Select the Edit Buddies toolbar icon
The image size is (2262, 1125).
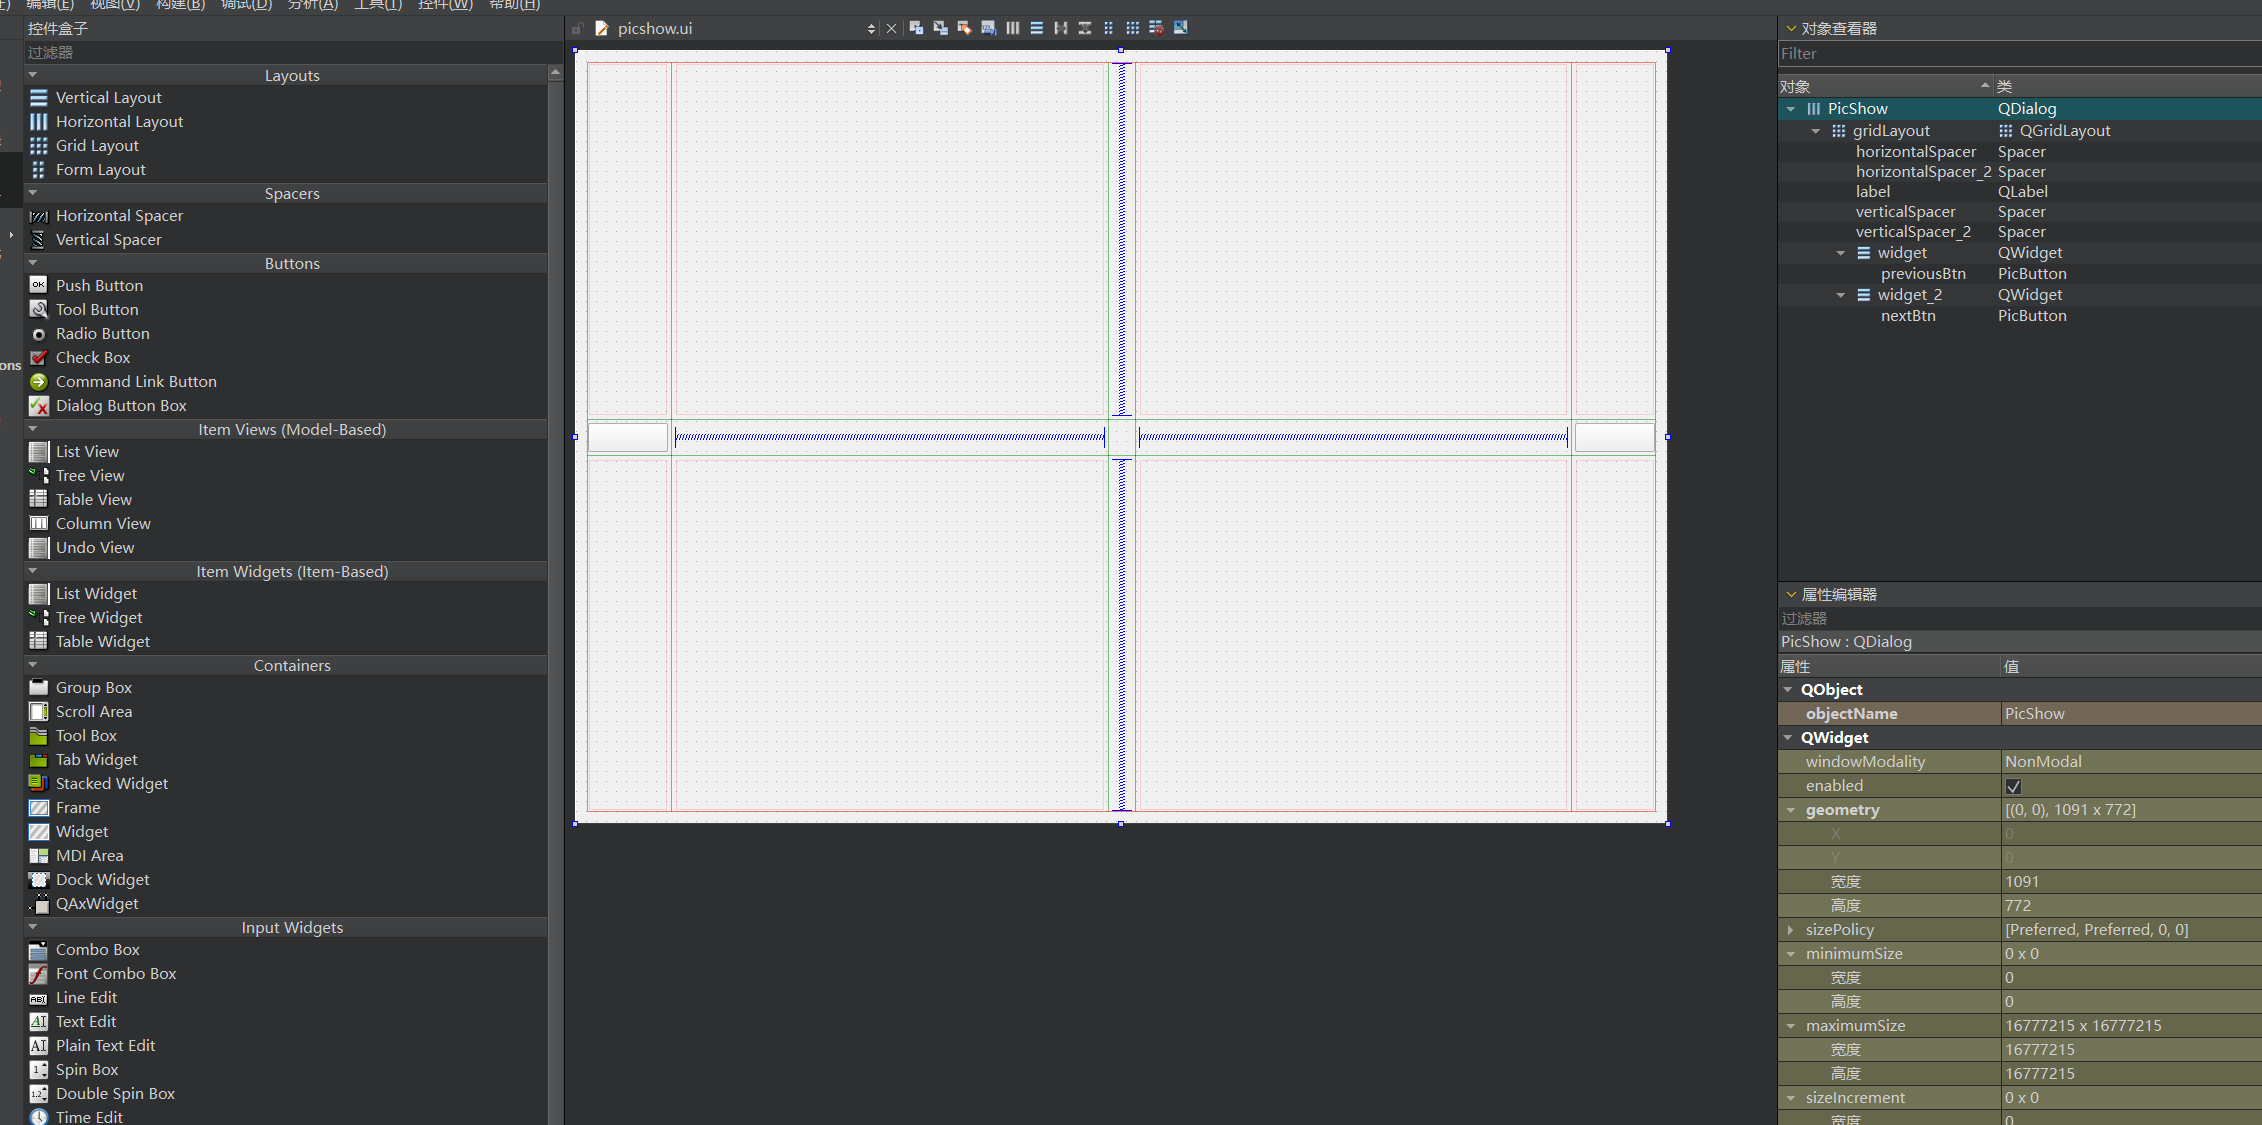964,28
